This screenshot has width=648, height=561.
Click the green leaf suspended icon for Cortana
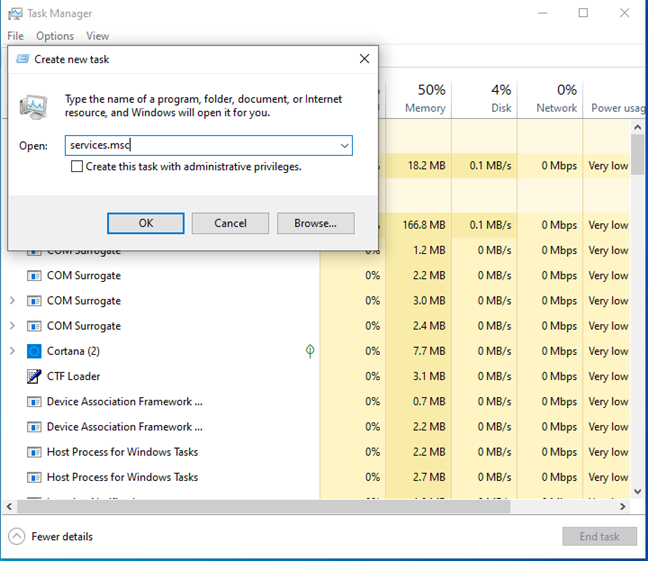pyautogui.click(x=310, y=351)
